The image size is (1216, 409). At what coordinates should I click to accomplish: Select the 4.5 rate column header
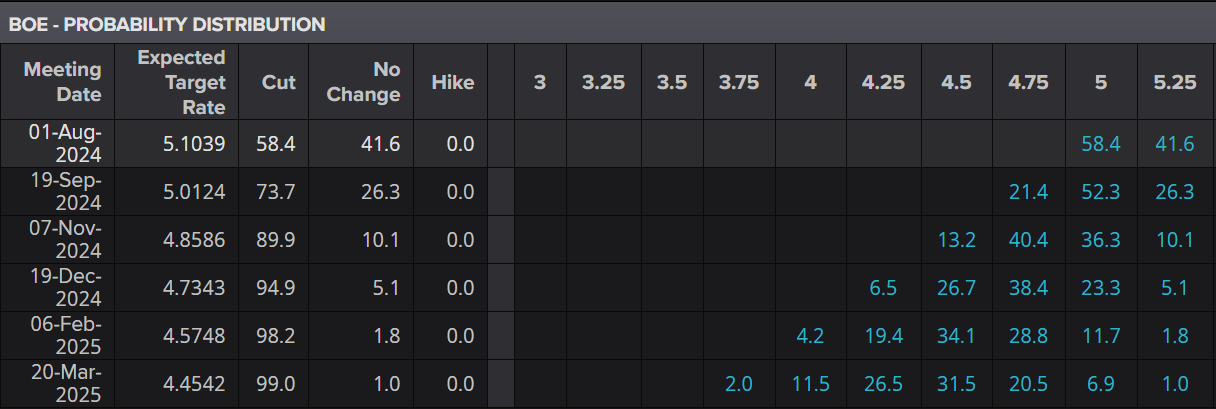point(956,82)
